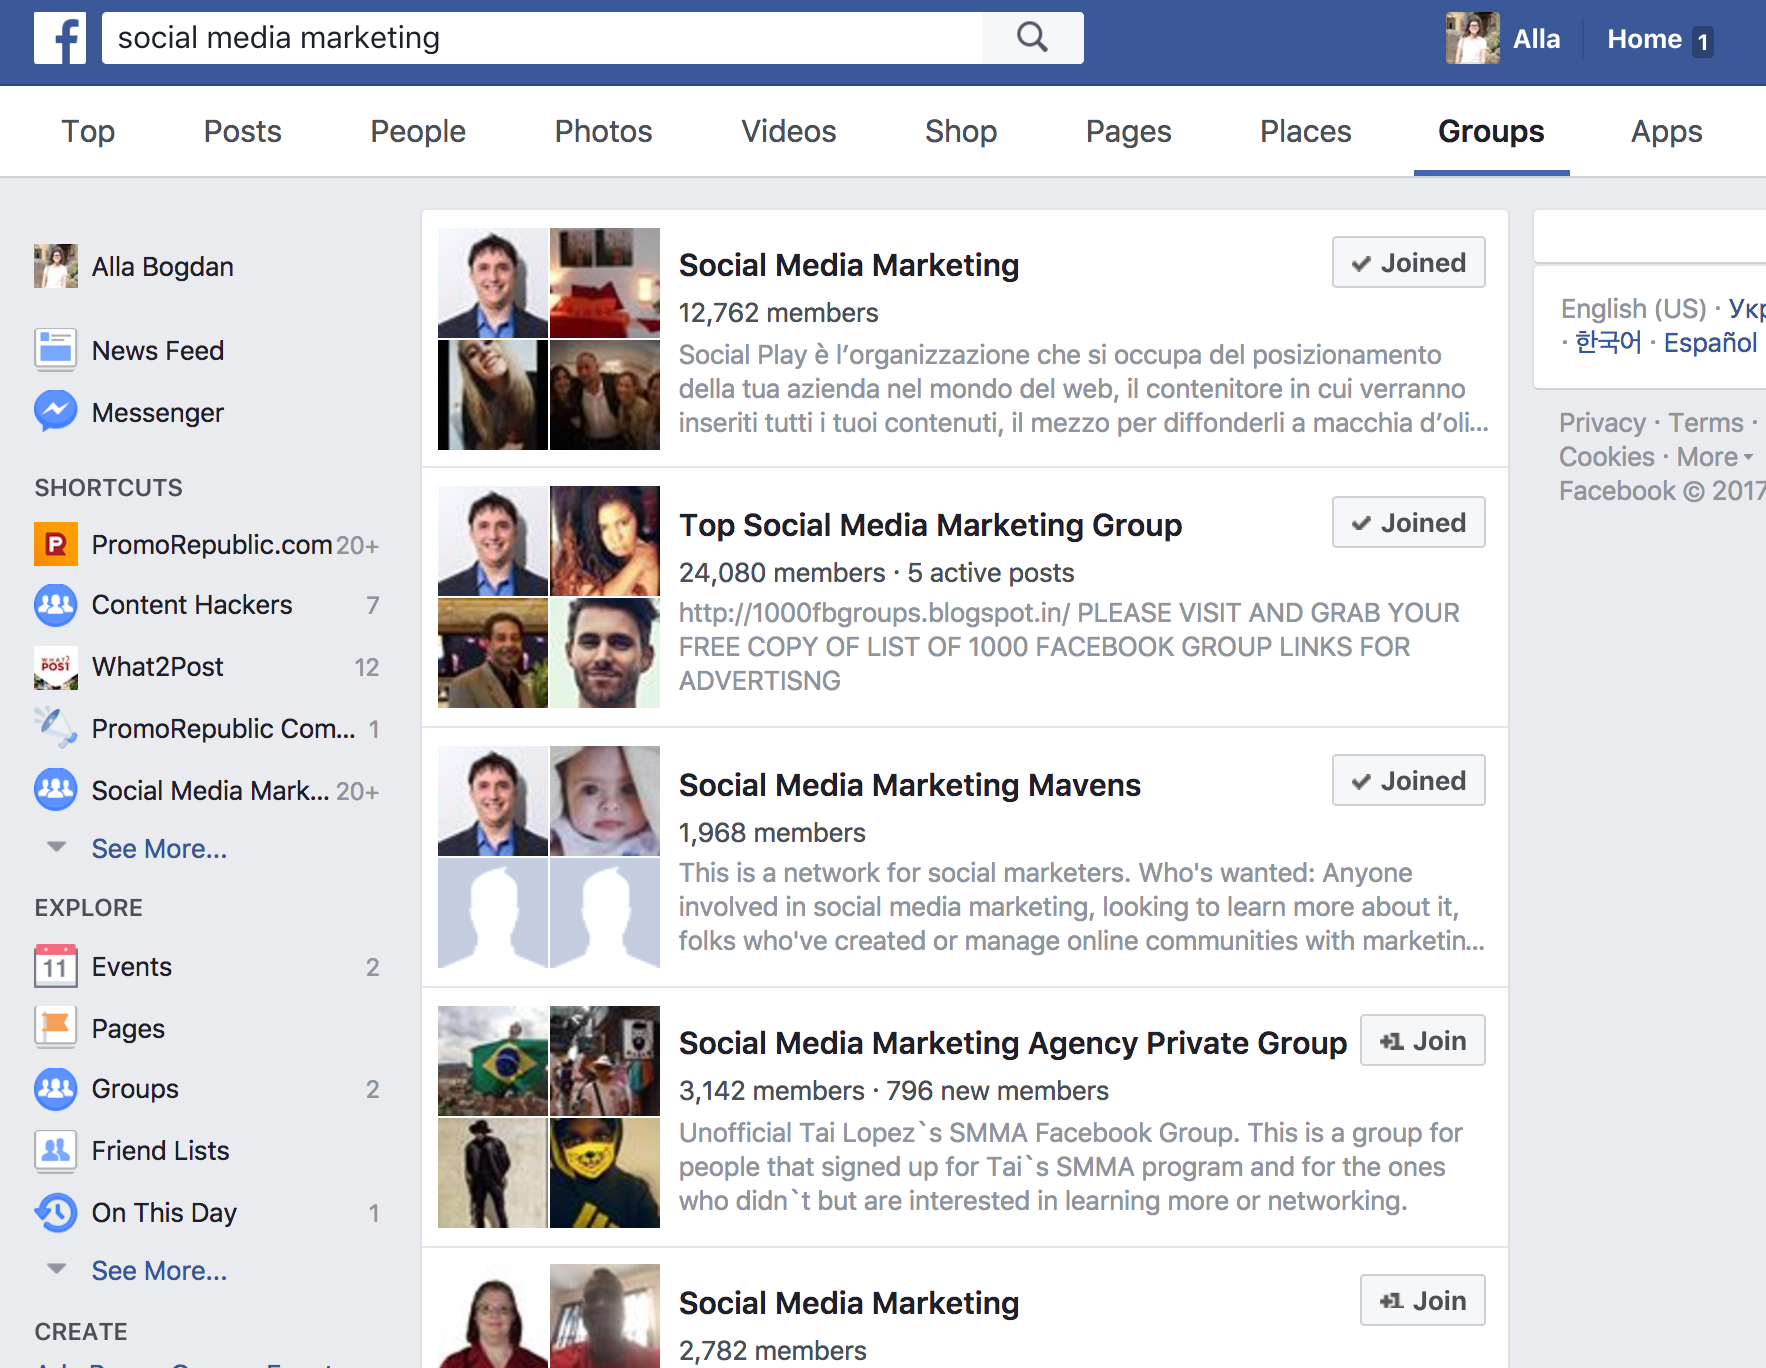Click the PromoRepublic.com shortcut icon

click(56, 544)
